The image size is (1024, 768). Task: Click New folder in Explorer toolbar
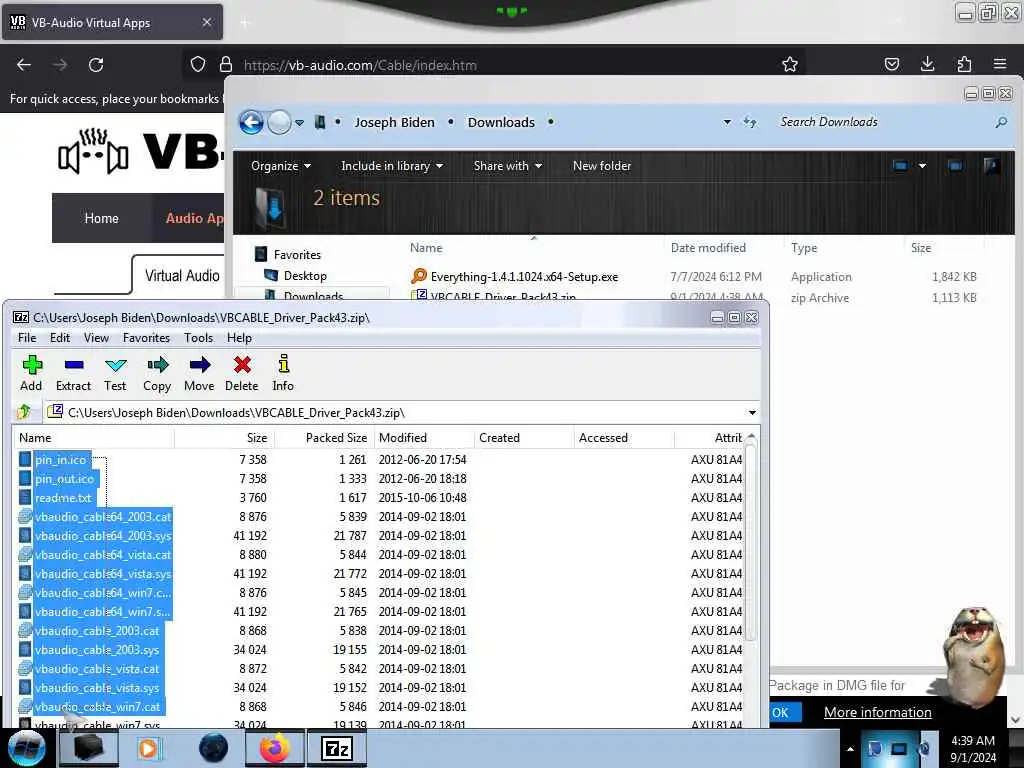pyautogui.click(x=602, y=166)
